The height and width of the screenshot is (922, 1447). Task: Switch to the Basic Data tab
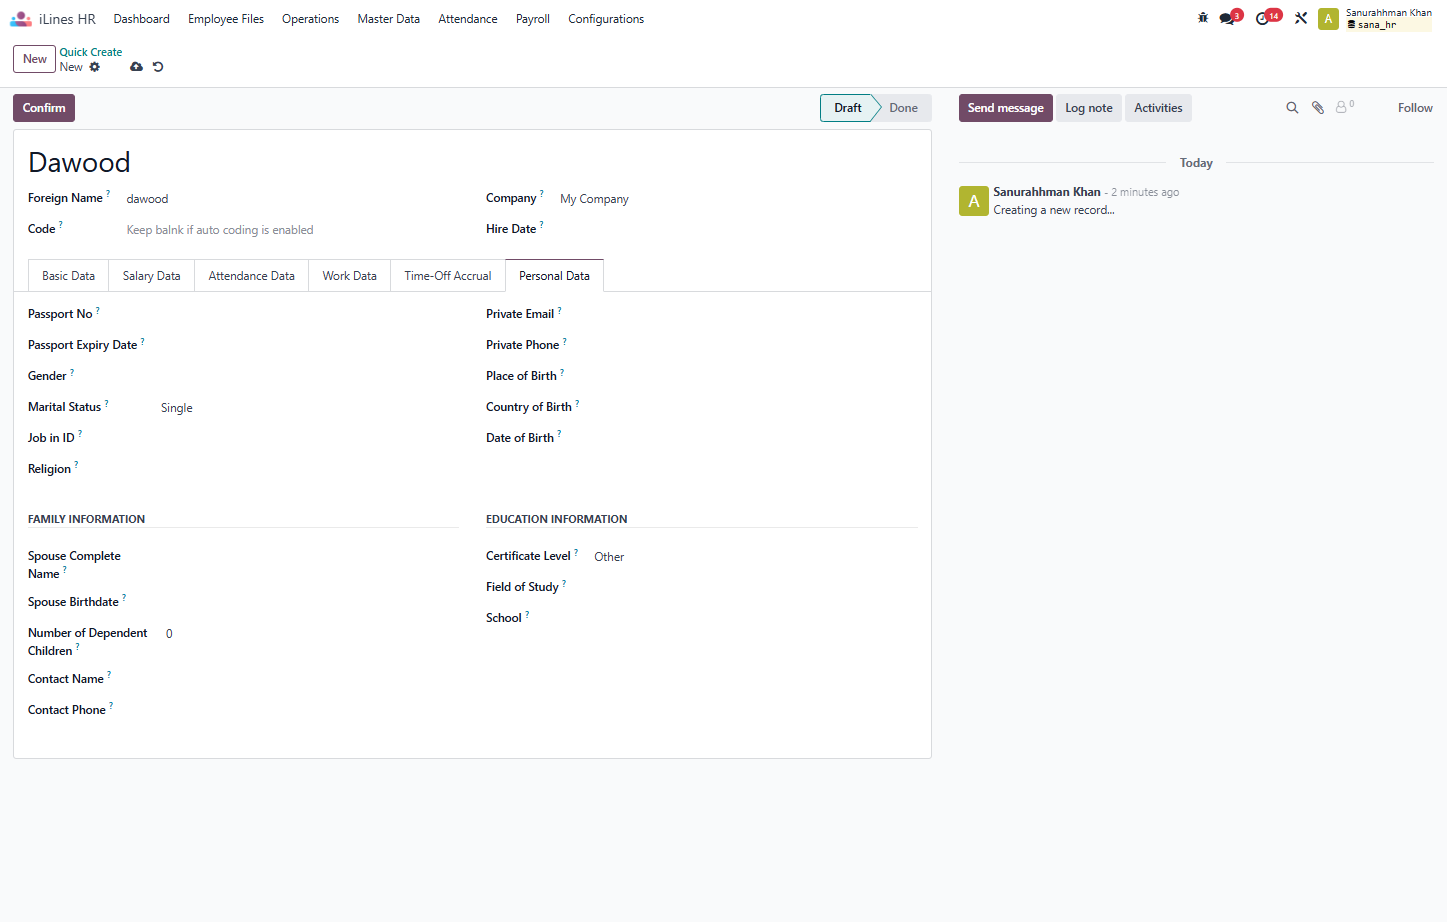tap(68, 276)
